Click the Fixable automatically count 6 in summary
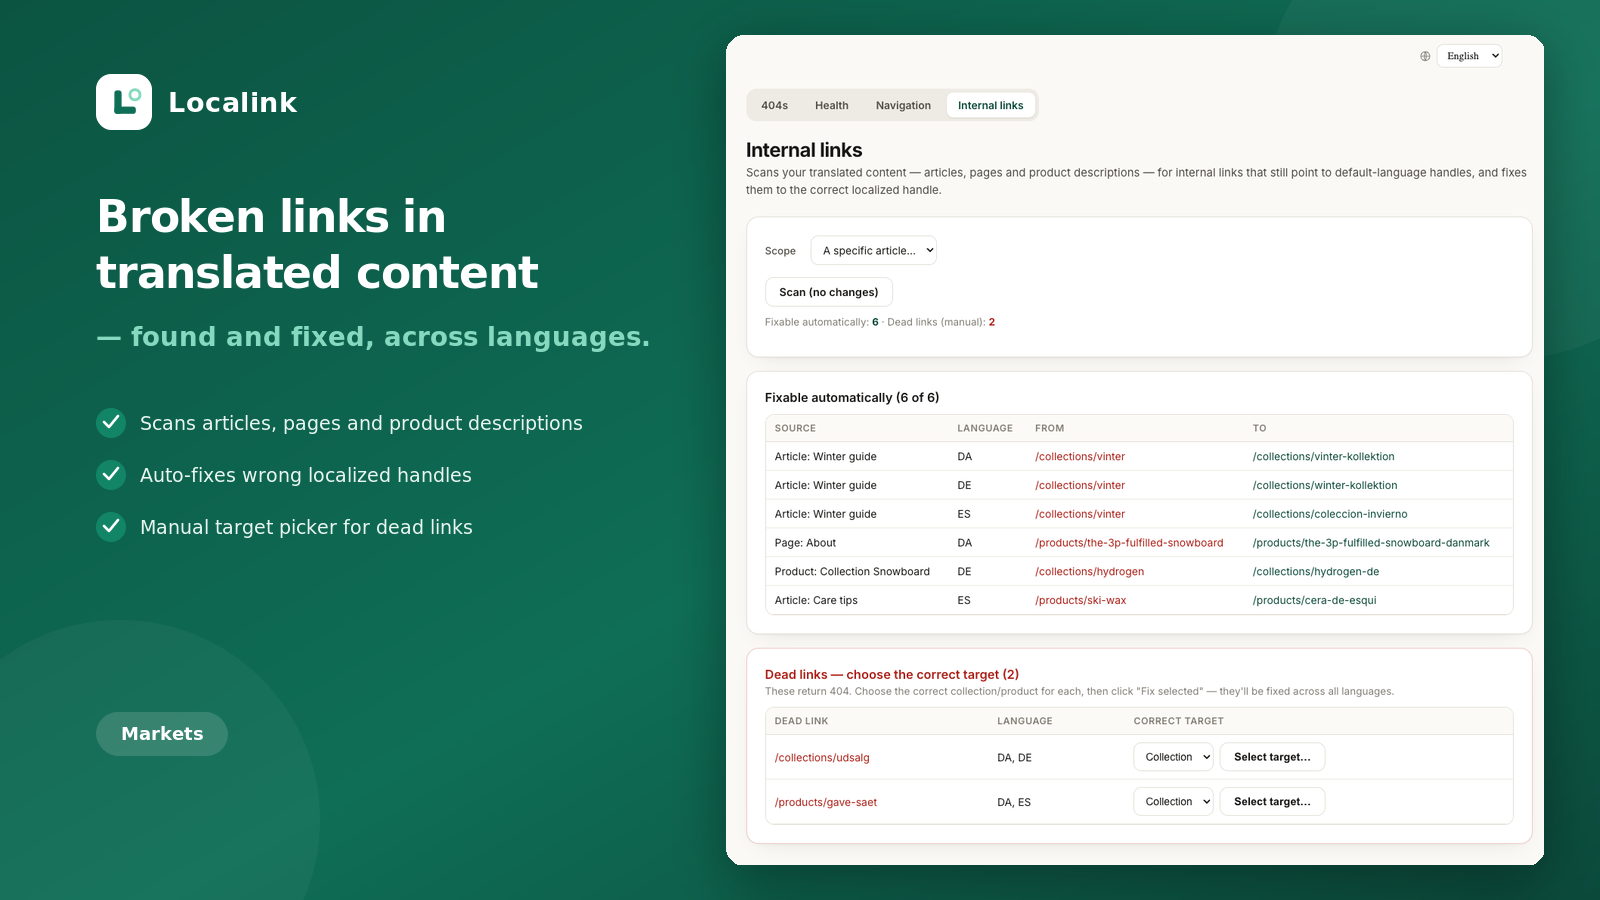This screenshot has height=900, width=1600. 875,322
